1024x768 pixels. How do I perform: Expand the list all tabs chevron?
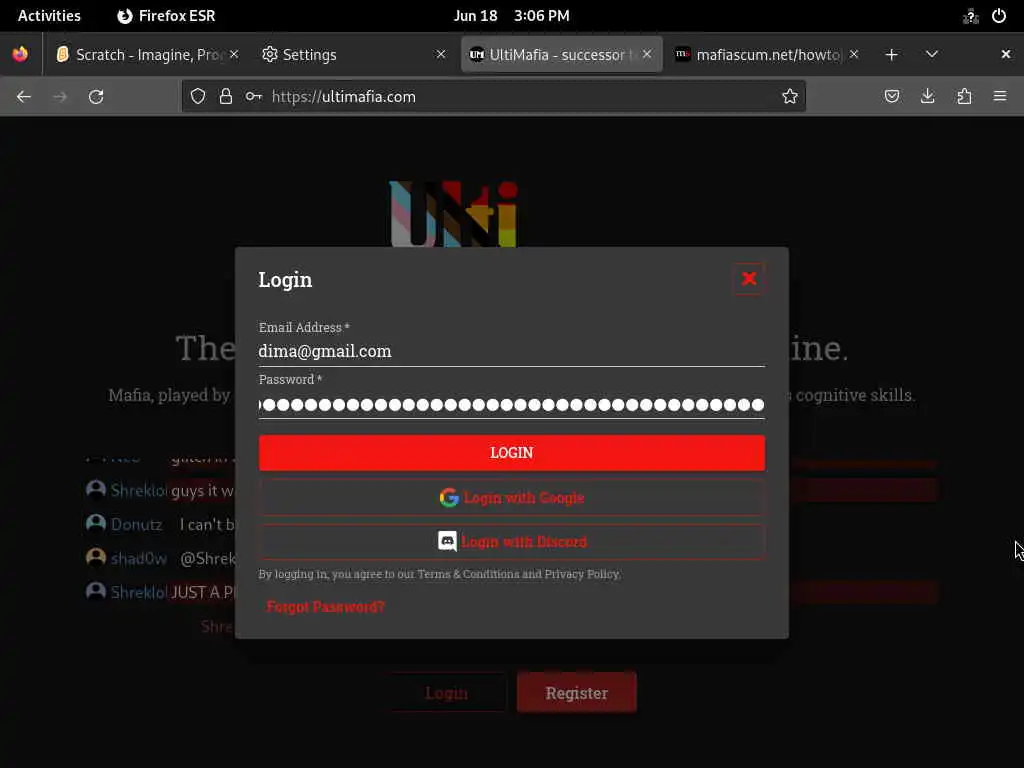click(x=931, y=54)
